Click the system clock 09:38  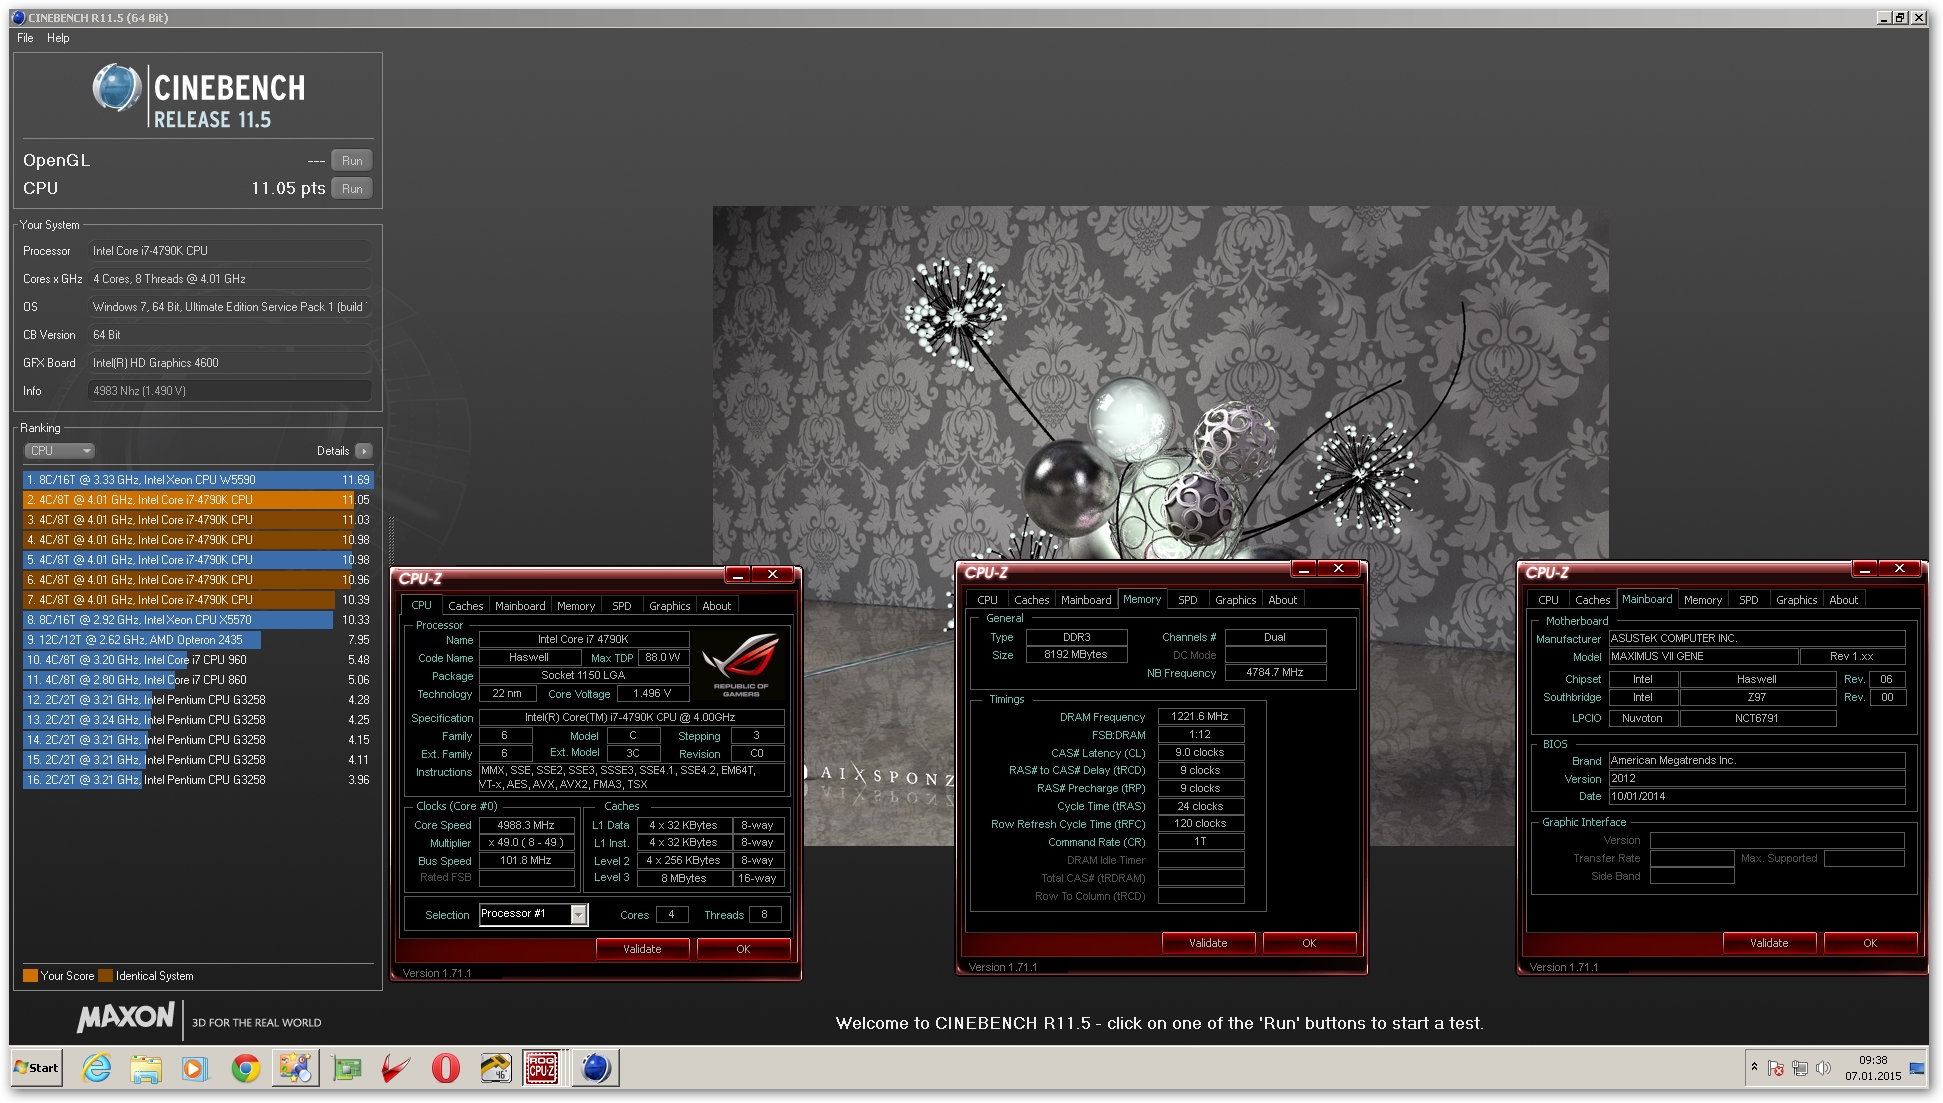point(1873,1060)
